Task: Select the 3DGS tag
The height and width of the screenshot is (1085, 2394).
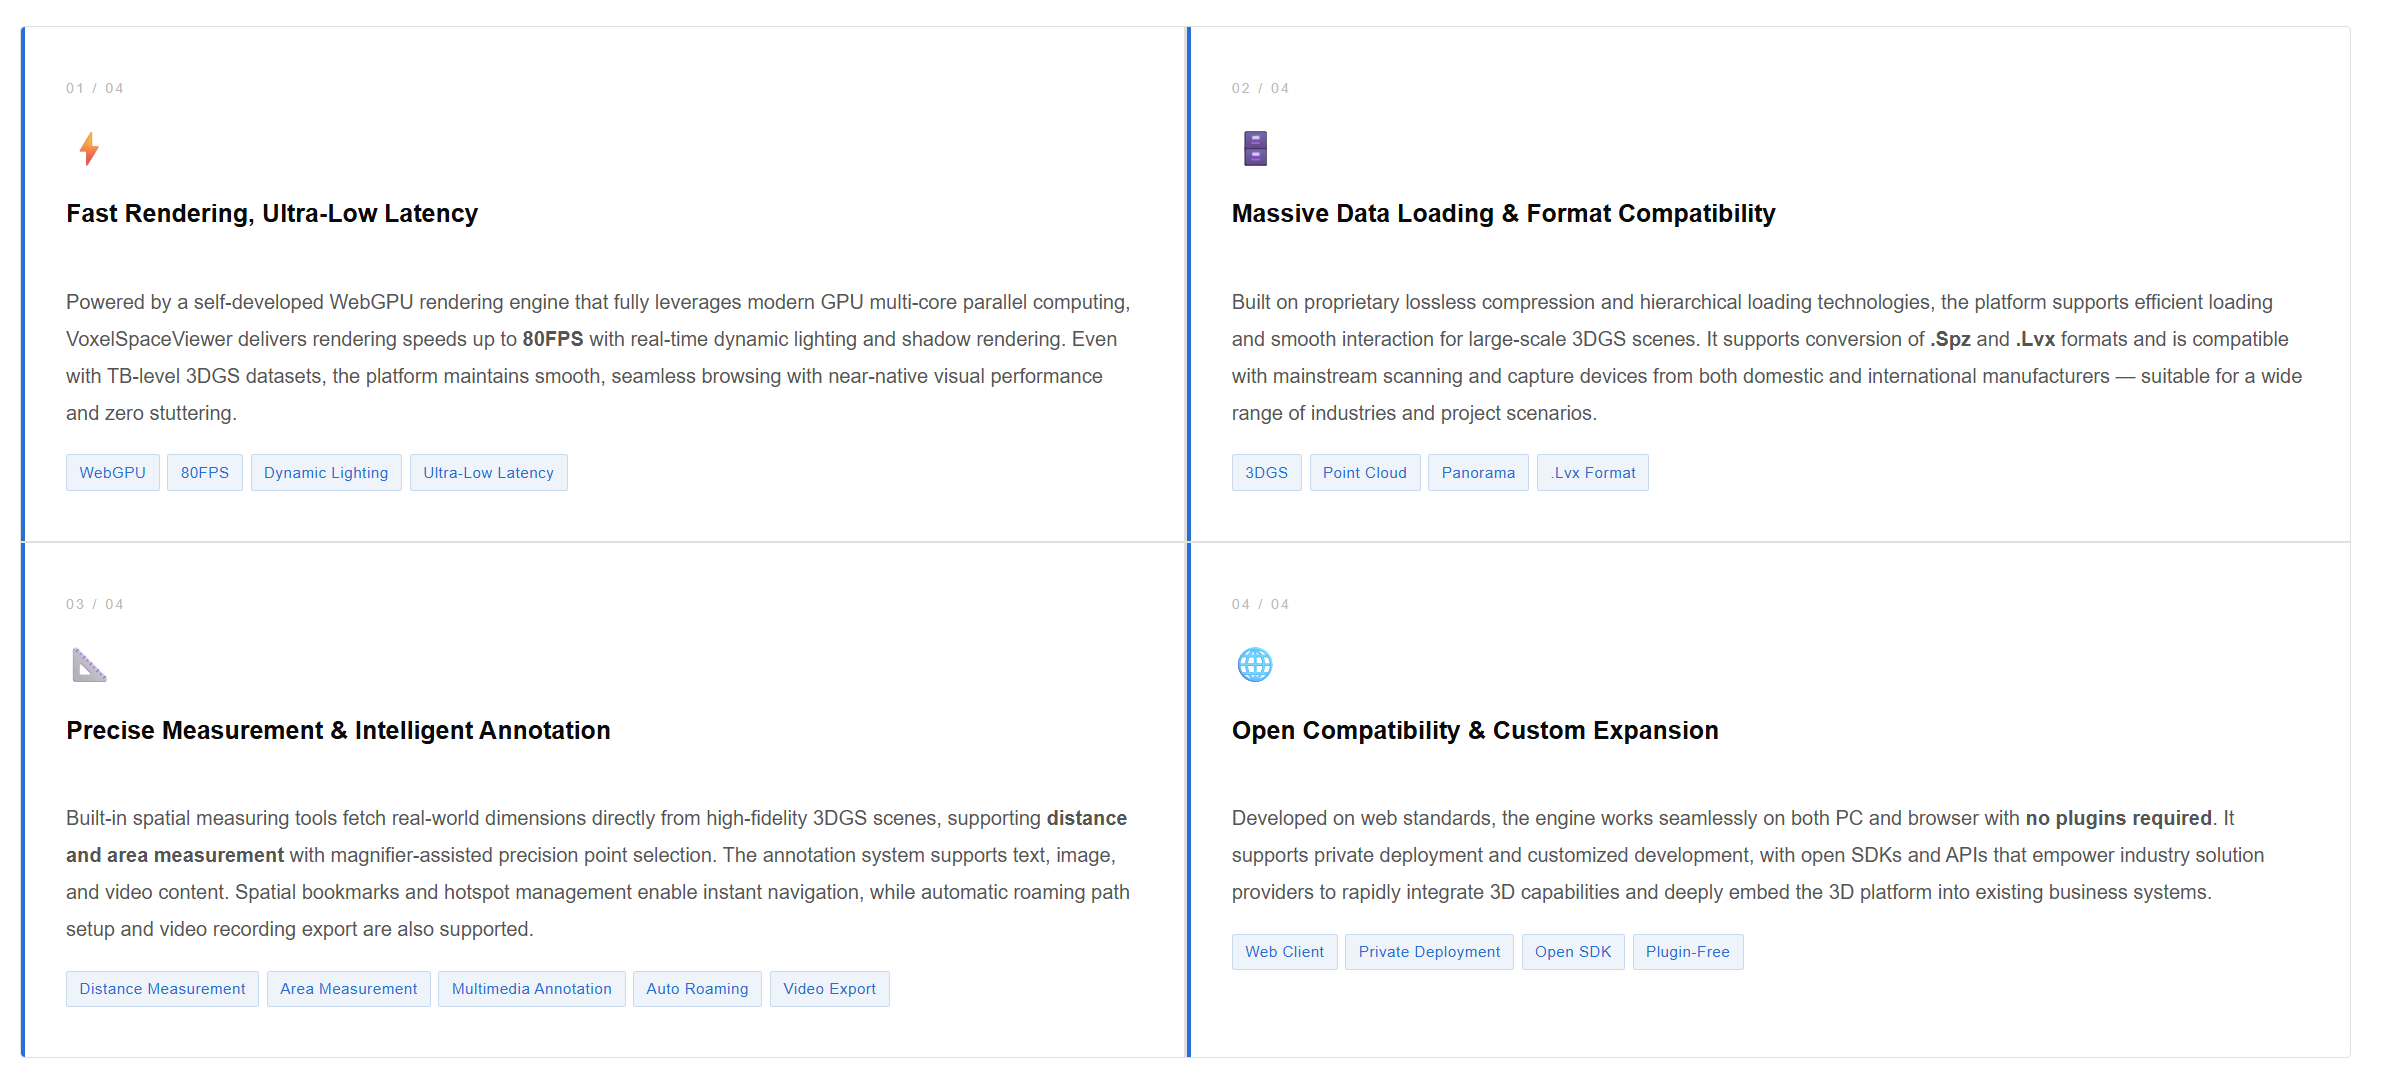Action: 1267,473
